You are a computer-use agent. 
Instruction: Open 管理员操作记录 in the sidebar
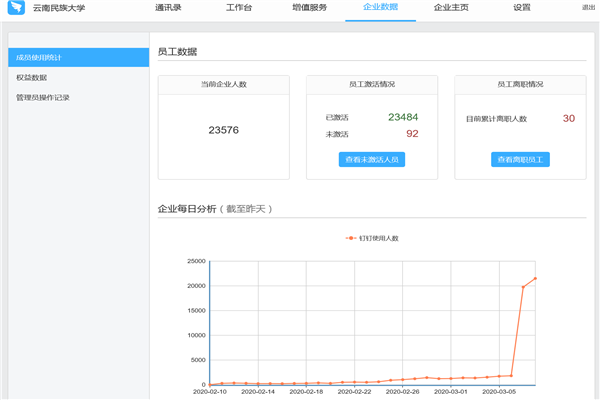[42, 98]
